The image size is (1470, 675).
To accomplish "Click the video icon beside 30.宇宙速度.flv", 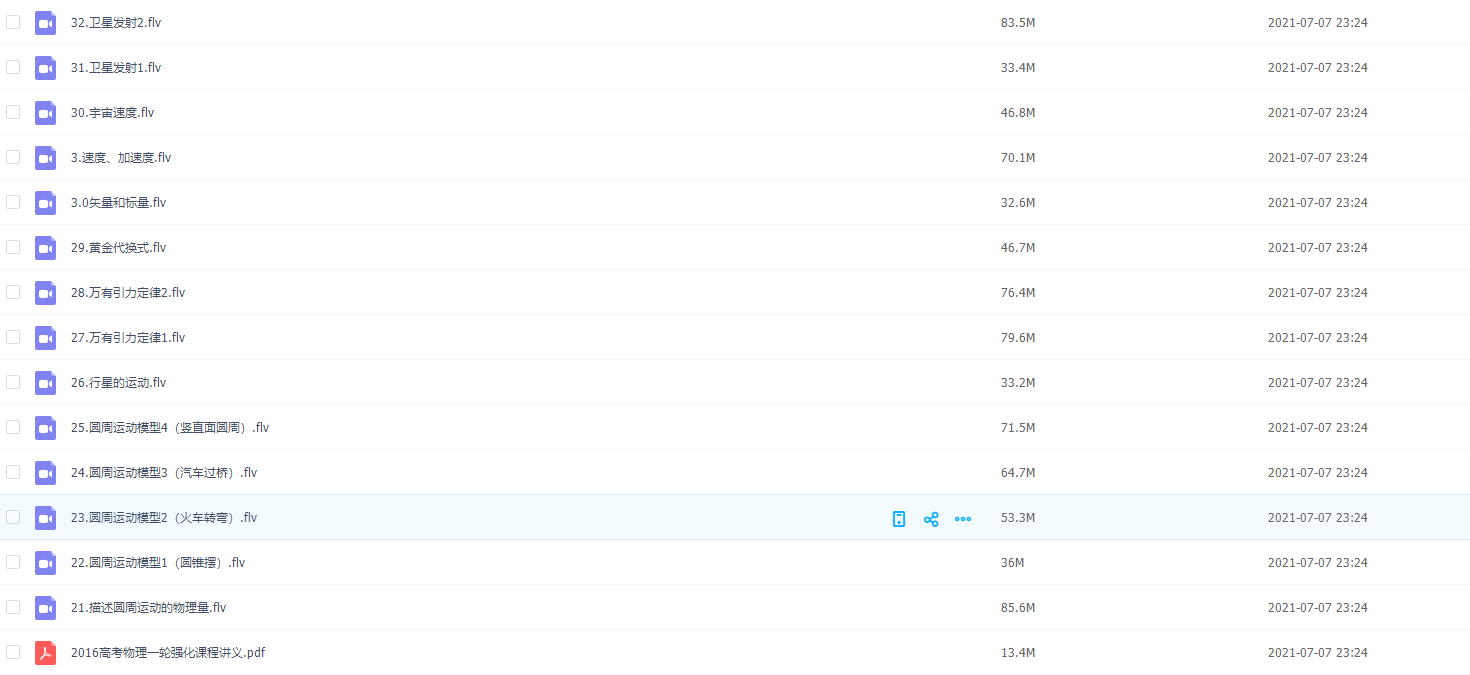I will click(x=45, y=113).
